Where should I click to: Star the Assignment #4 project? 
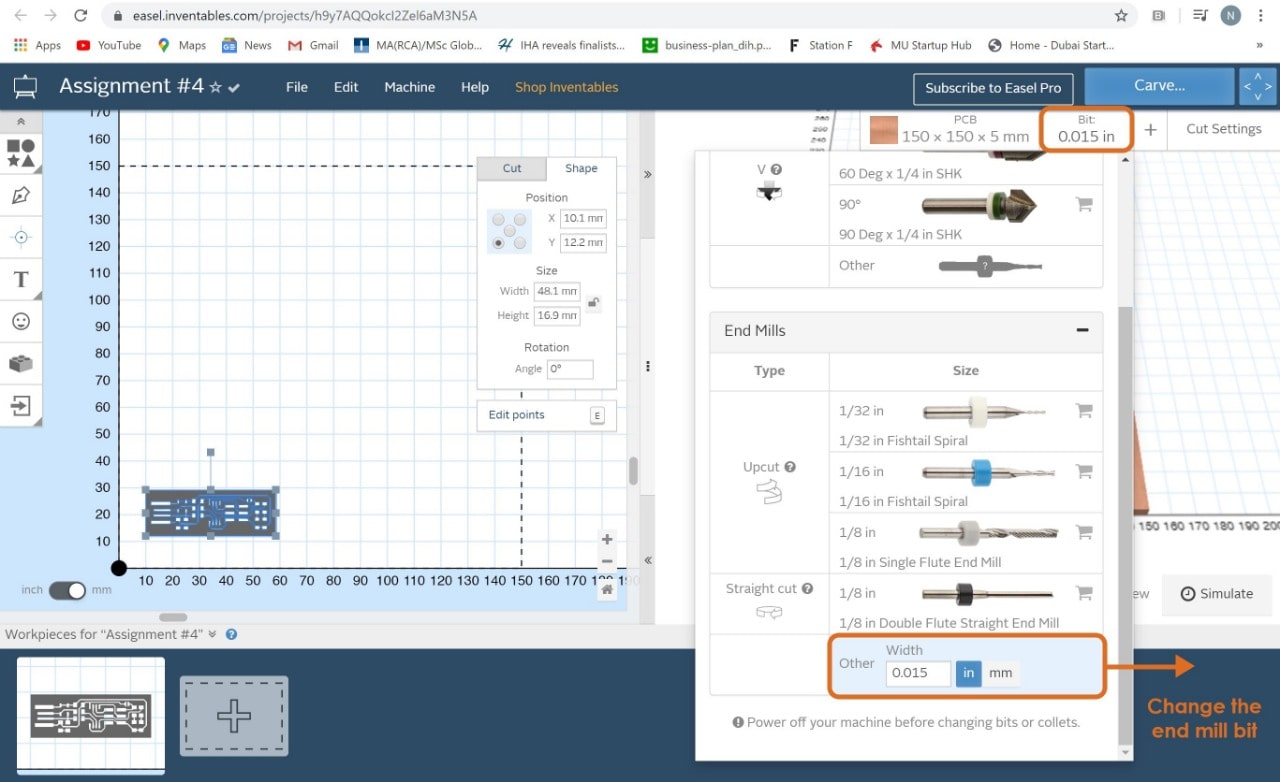point(215,88)
